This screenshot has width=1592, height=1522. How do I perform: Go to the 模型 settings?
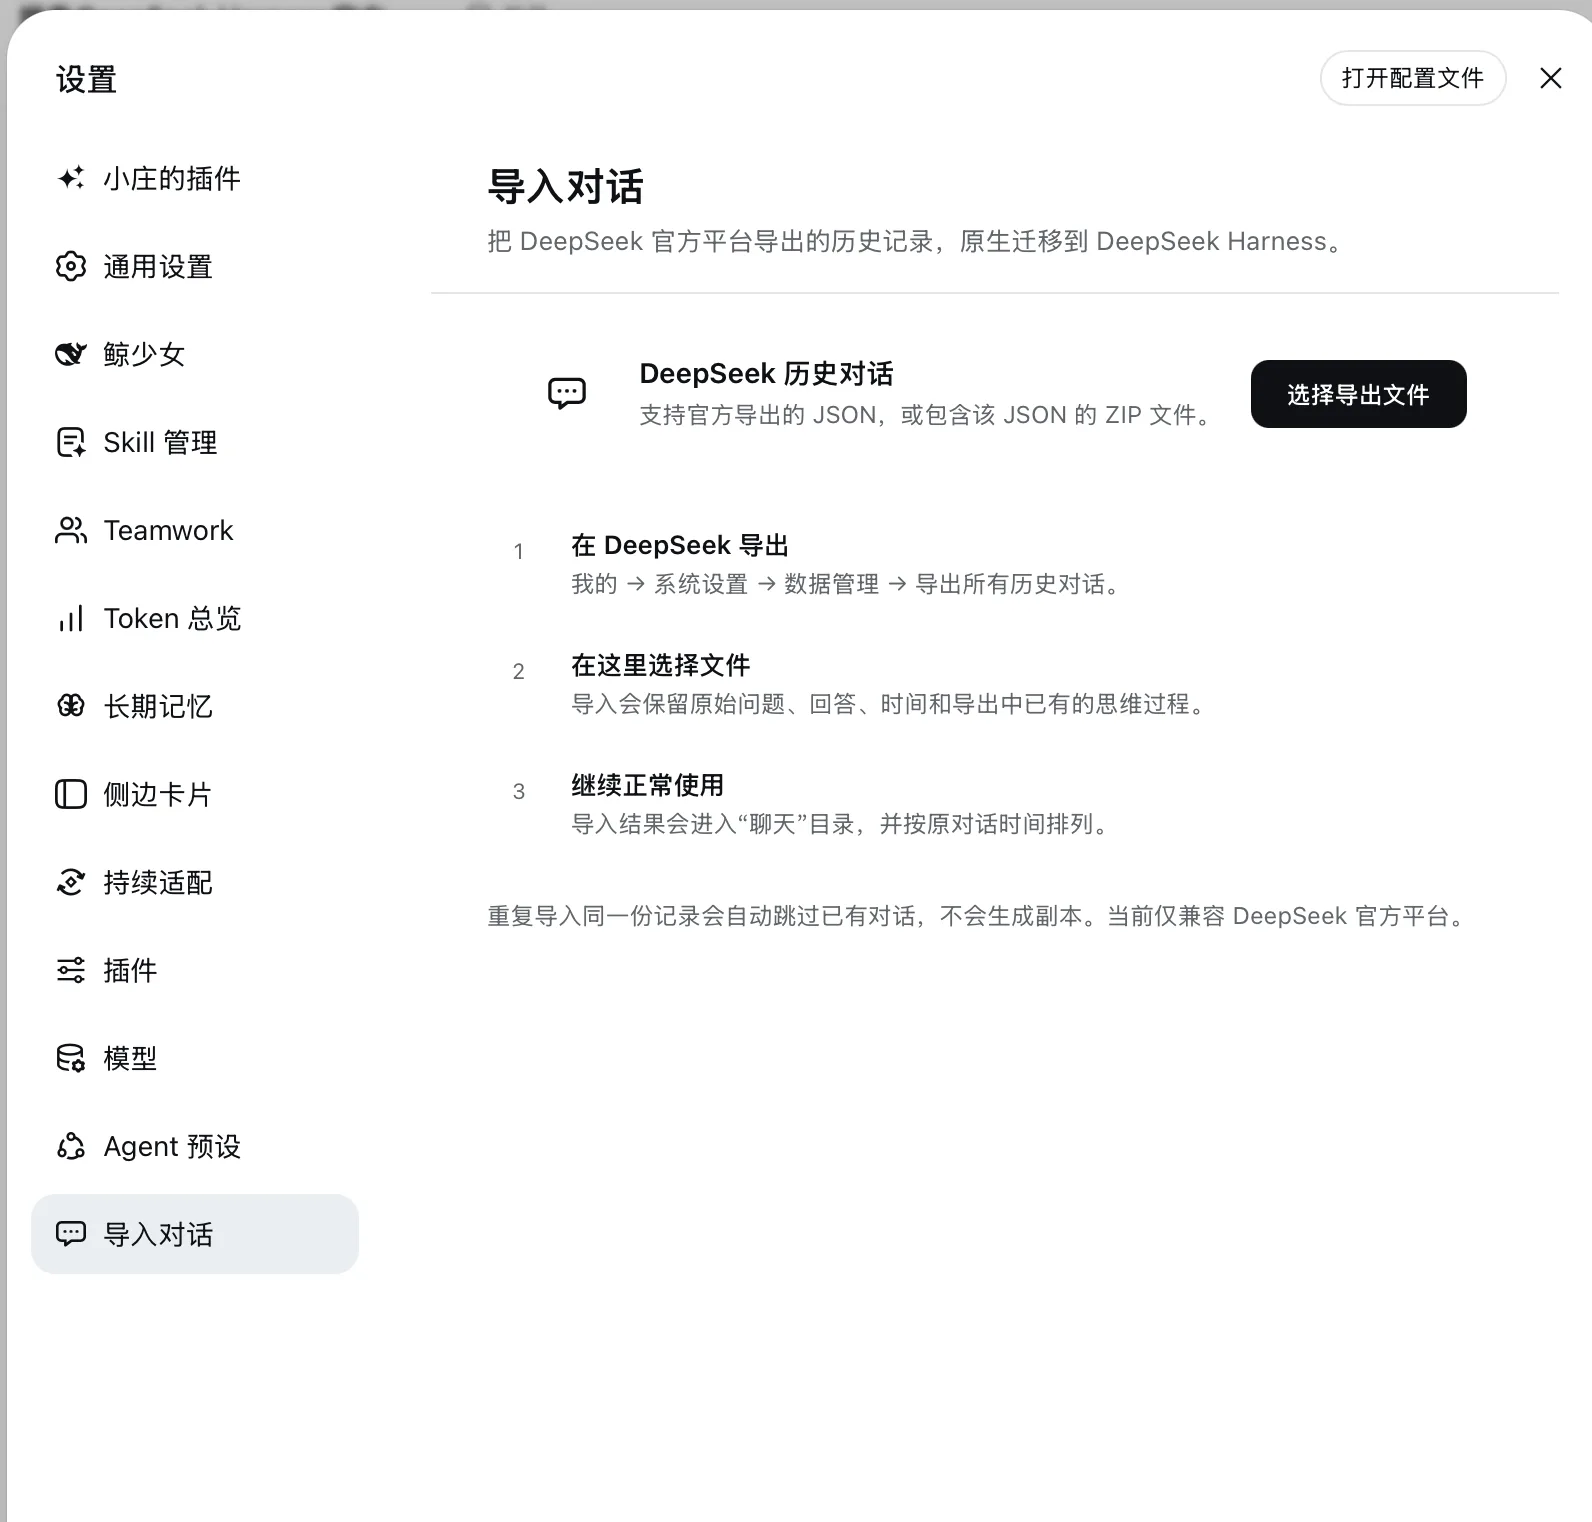pos(195,1058)
